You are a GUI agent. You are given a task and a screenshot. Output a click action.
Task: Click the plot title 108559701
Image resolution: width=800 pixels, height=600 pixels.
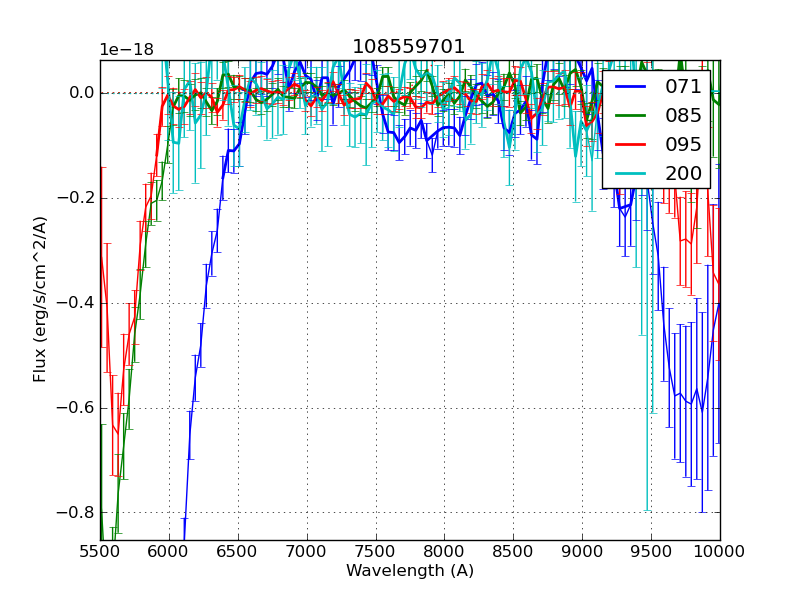(409, 47)
